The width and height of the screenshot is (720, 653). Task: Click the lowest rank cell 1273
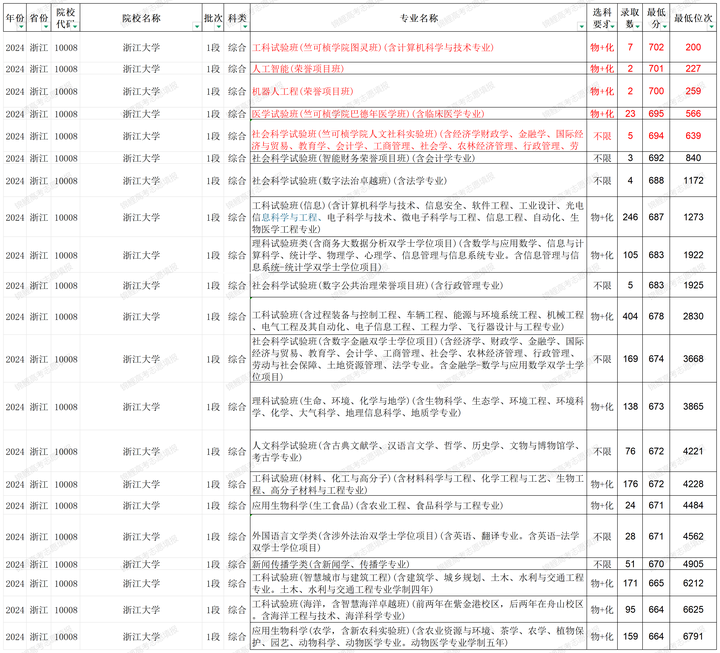693,217
